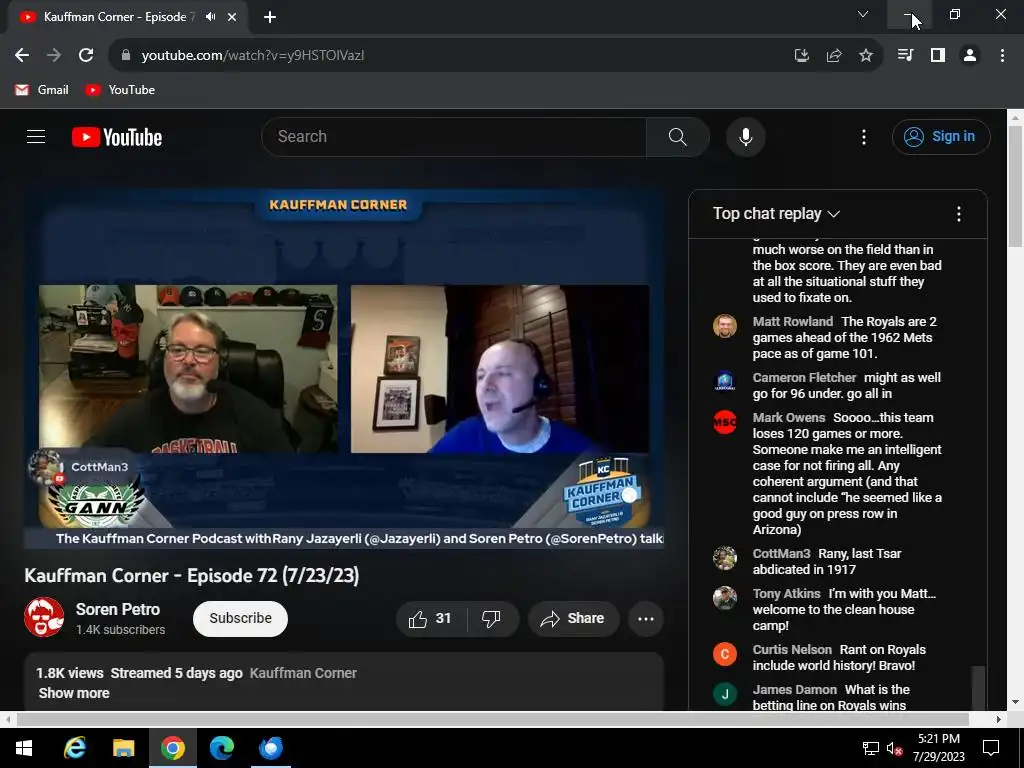Click Chrome icon in taskbar
This screenshot has width=1024, height=768.
pyautogui.click(x=172, y=748)
